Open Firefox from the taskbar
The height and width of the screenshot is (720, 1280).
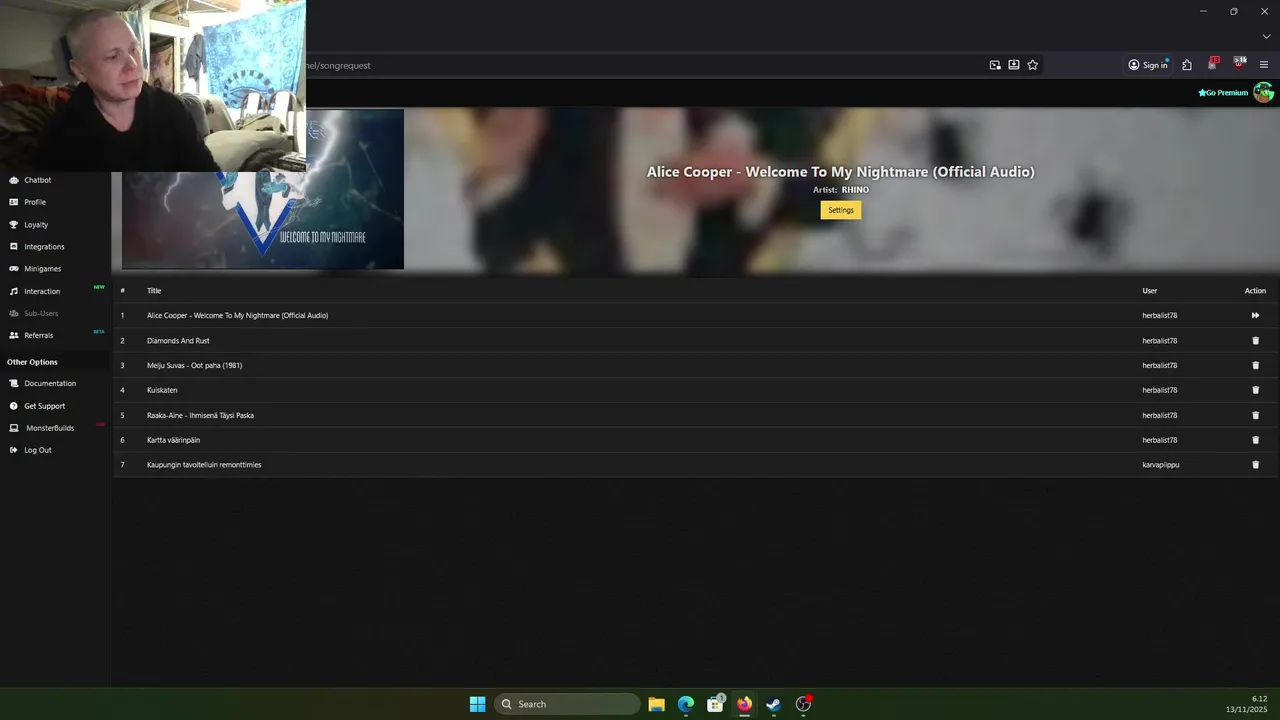[x=744, y=704]
